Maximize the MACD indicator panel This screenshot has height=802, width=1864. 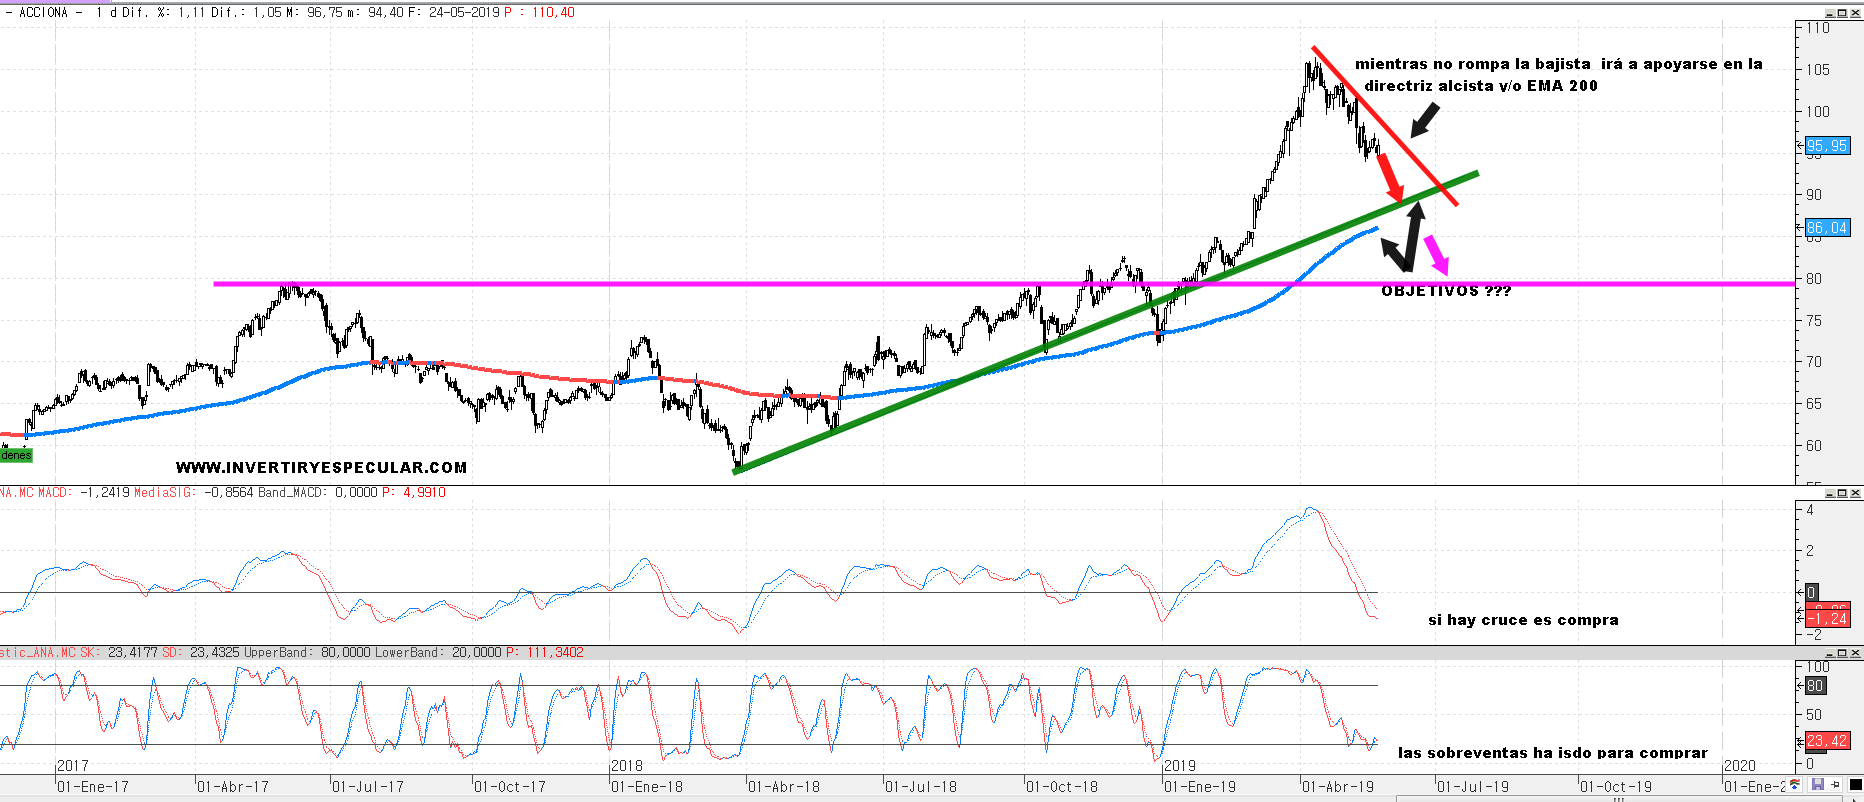pyautogui.click(x=1843, y=493)
